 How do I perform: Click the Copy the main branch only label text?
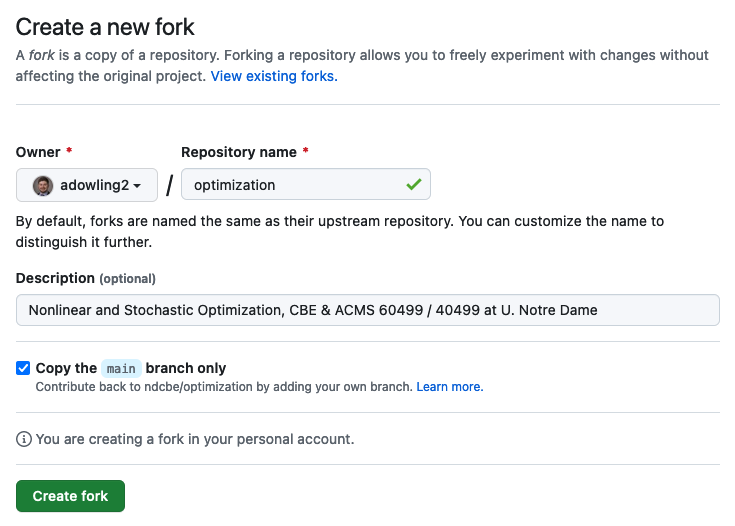point(131,368)
